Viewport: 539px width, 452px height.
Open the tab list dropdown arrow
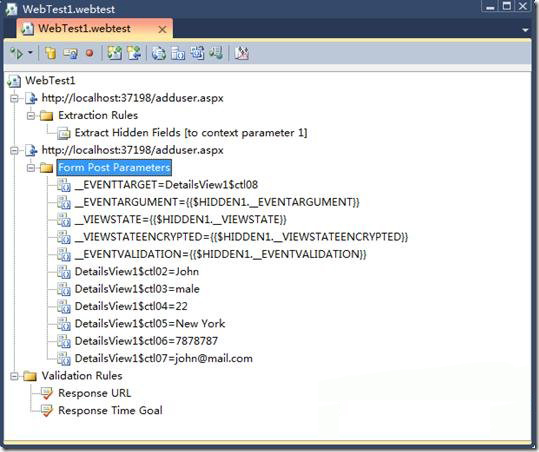click(x=525, y=30)
